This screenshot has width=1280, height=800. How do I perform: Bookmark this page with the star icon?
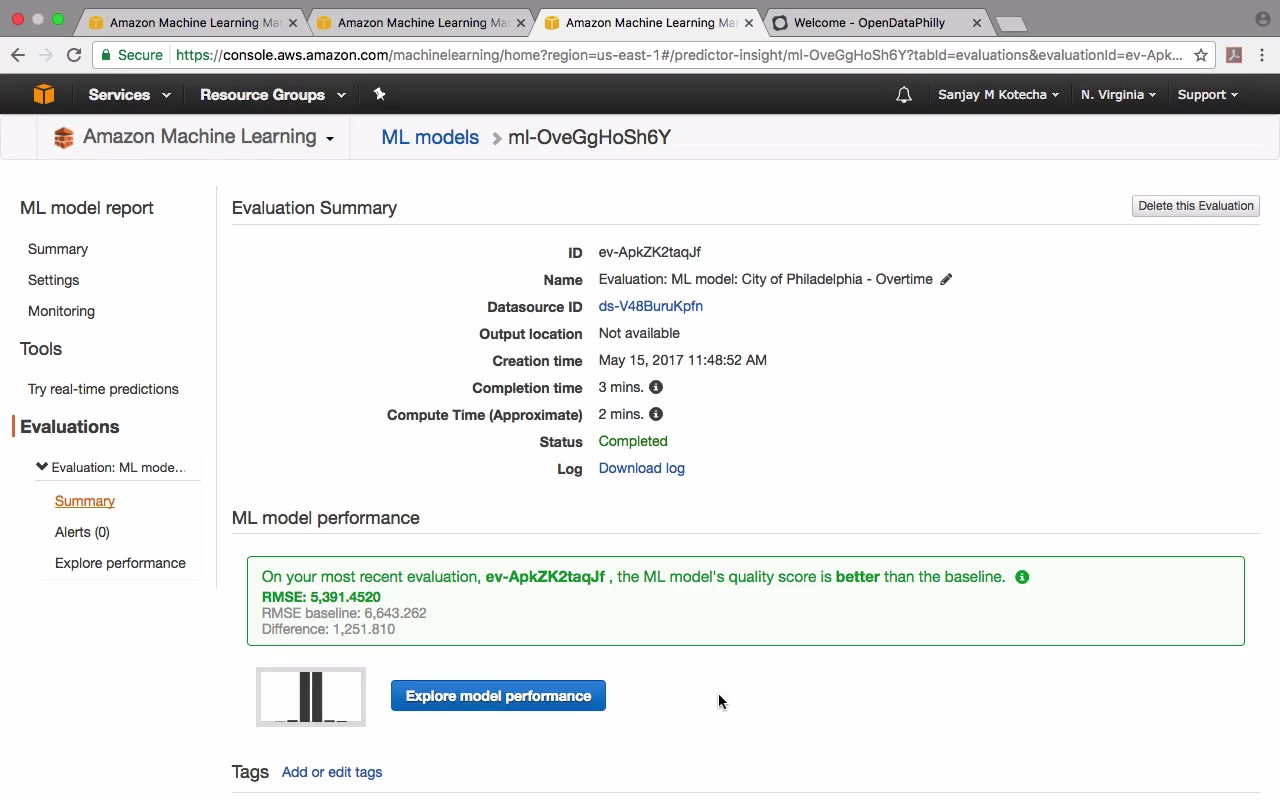tap(1201, 55)
